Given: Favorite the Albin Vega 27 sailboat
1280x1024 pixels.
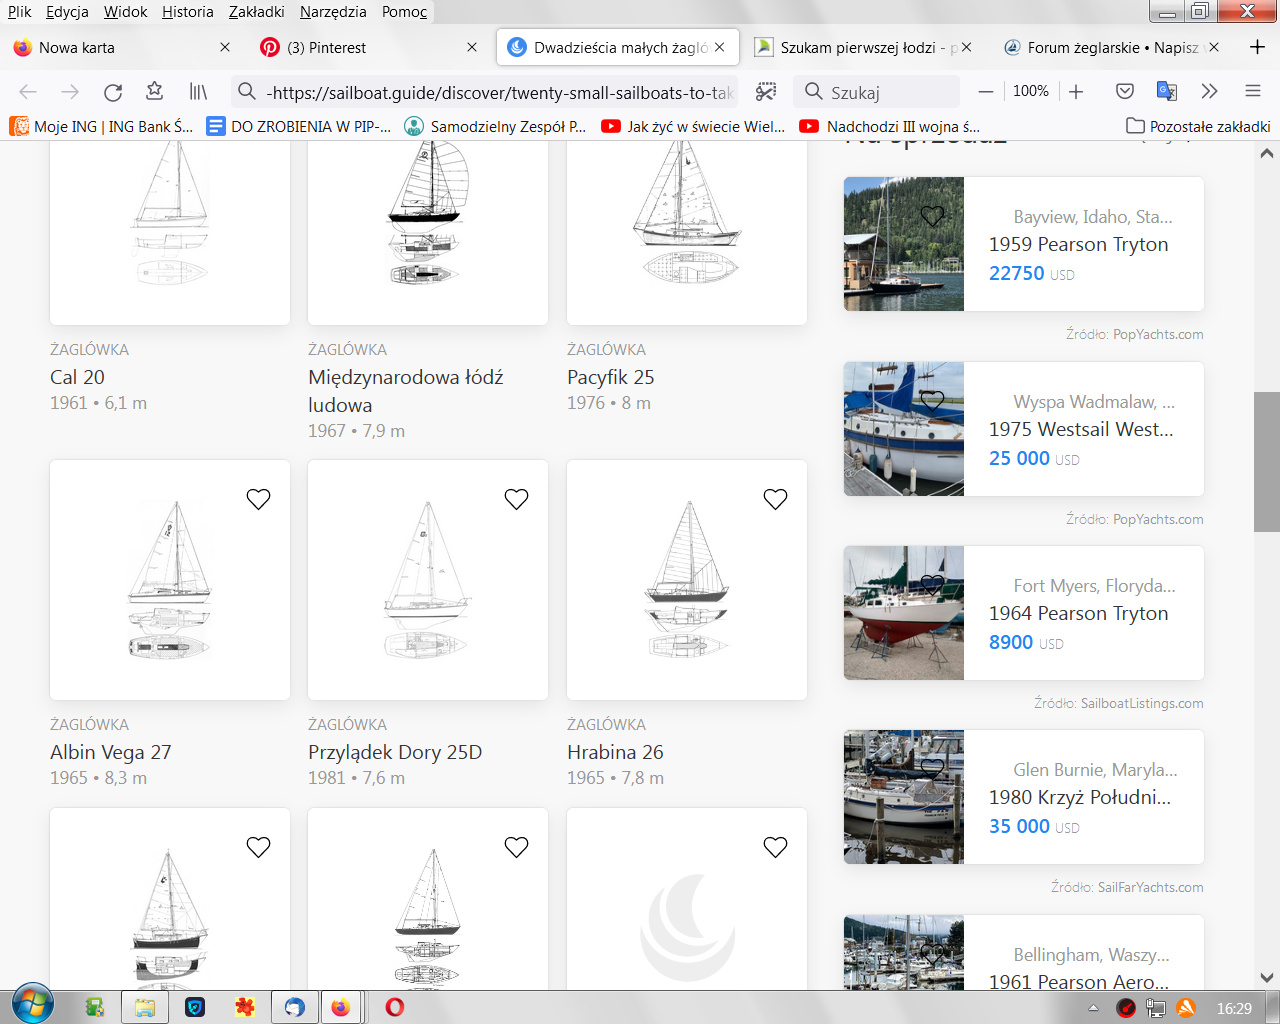Looking at the screenshot, I should (258, 499).
